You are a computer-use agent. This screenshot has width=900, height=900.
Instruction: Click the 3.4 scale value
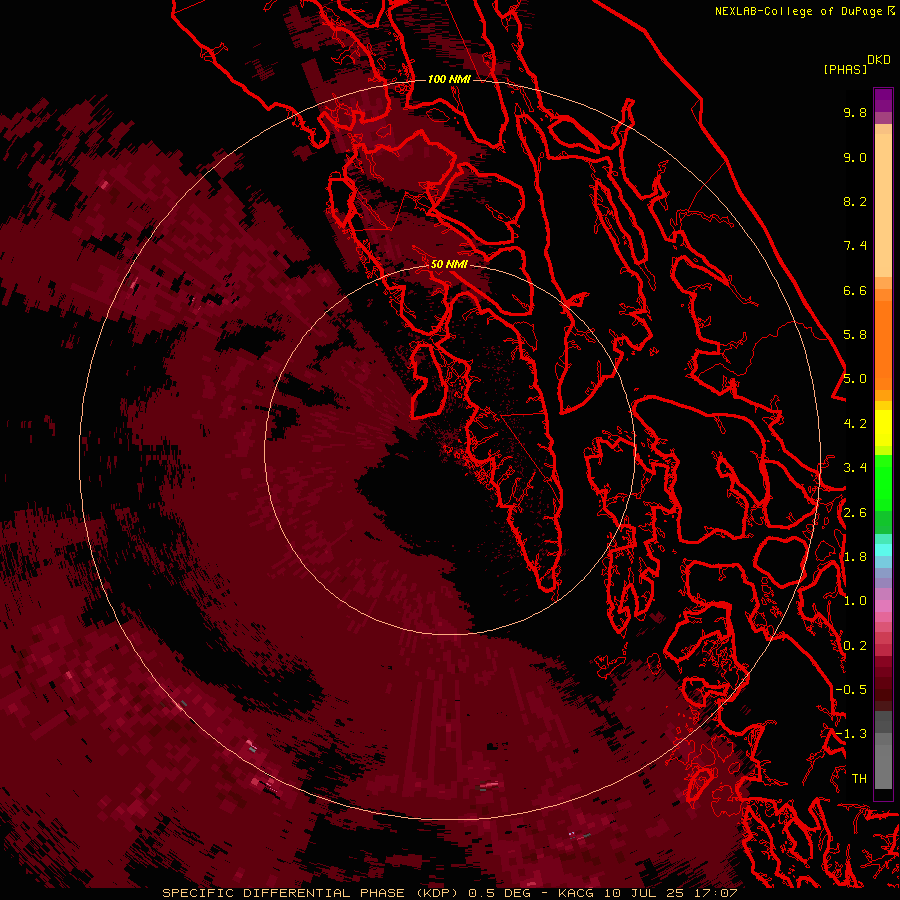pos(855,468)
